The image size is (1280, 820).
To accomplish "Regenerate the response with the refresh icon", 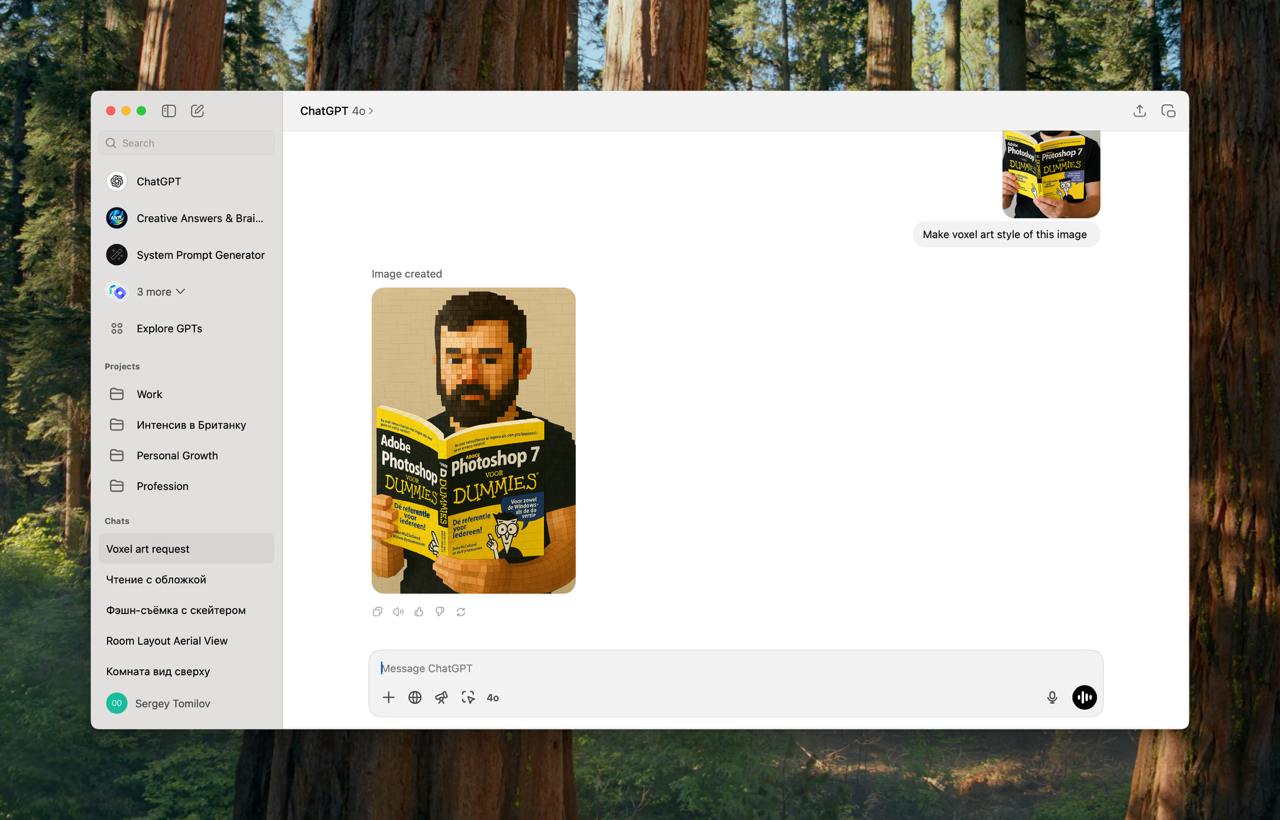I will pos(461,612).
